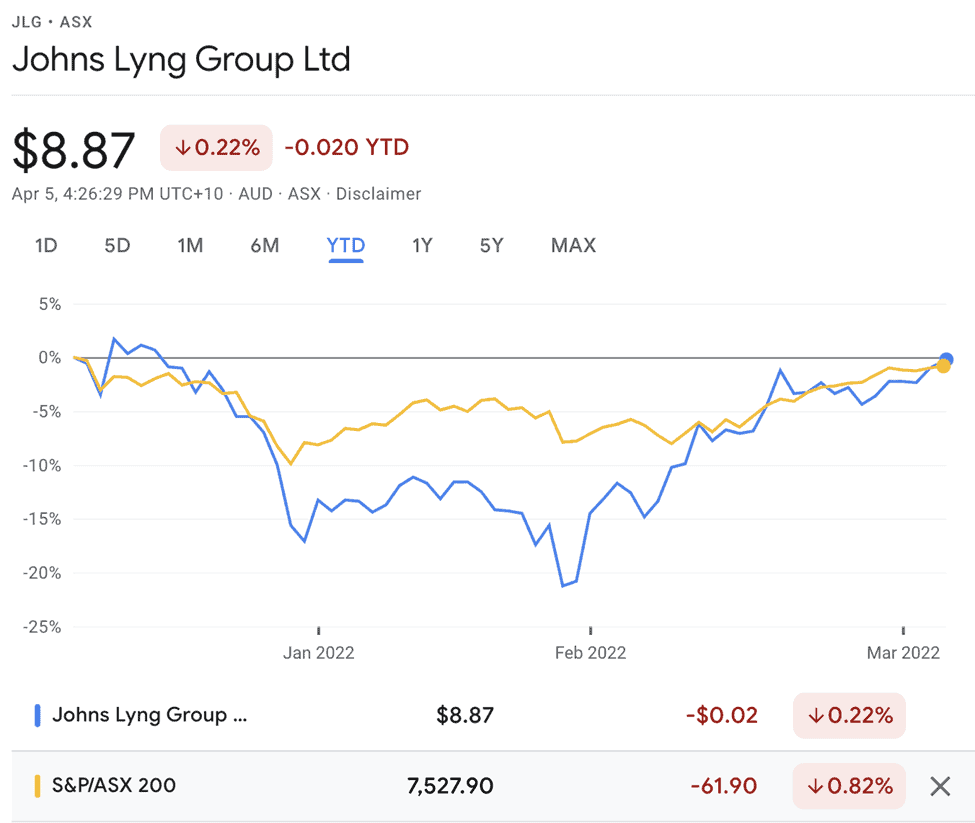Click the top 0.22% down change badge

pyautogui.click(x=216, y=148)
